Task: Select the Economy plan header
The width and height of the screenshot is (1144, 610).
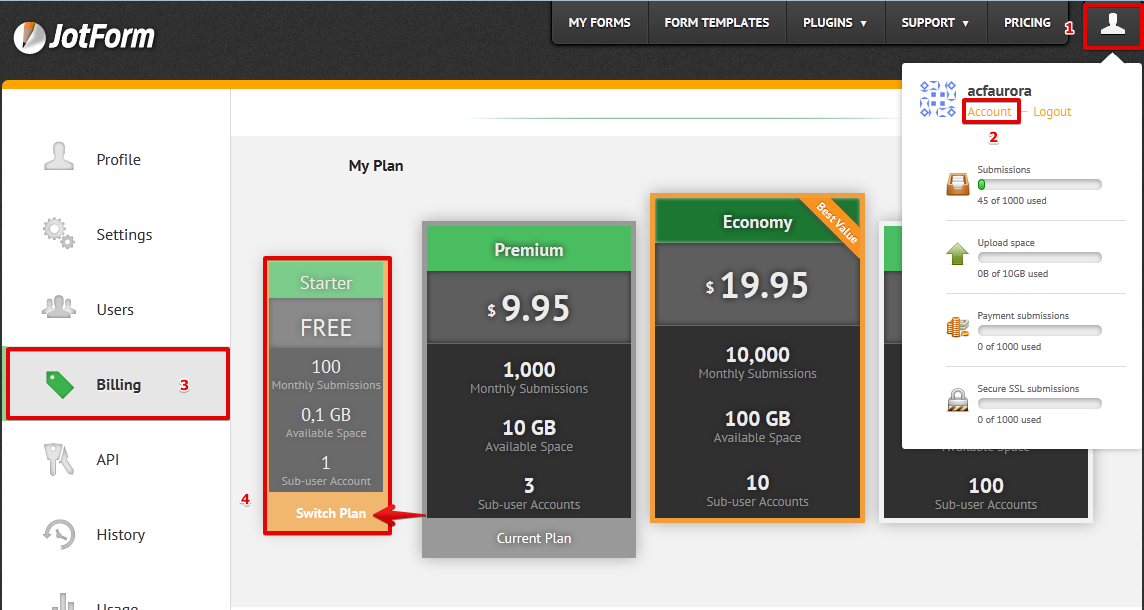Action: click(x=757, y=222)
